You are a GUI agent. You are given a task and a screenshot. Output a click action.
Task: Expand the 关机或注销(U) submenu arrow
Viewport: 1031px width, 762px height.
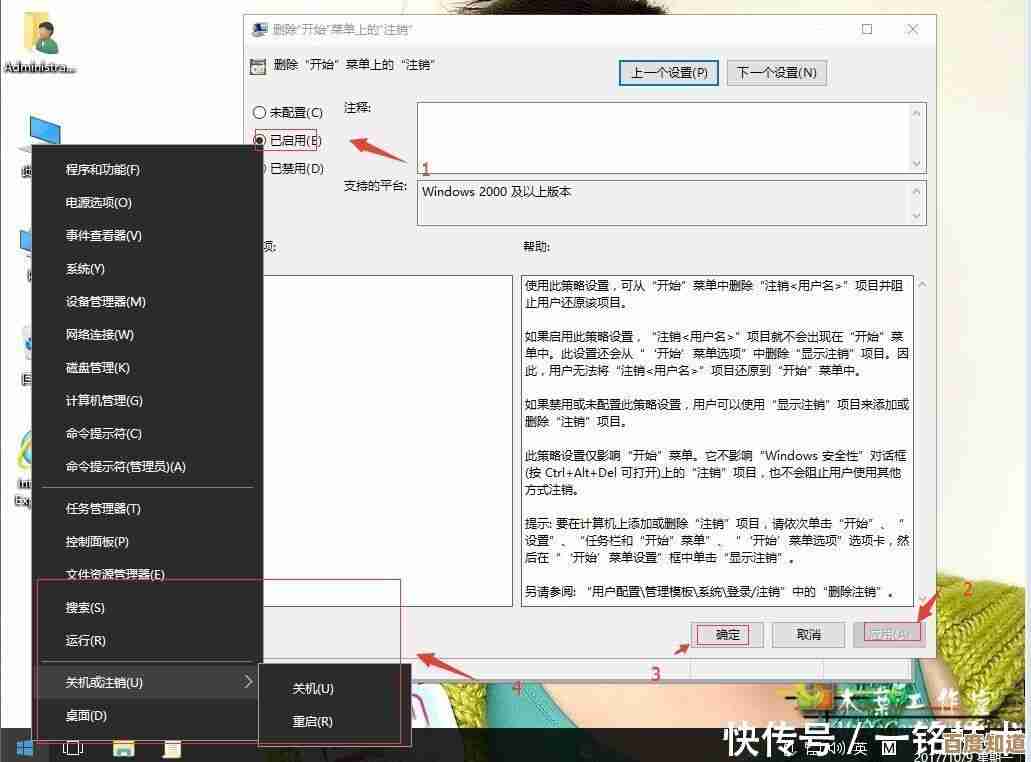[248, 682]
